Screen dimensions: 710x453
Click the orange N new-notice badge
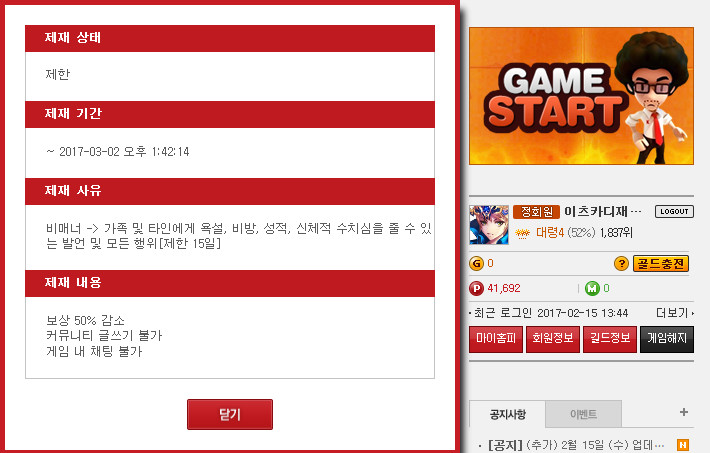(683, 445)
